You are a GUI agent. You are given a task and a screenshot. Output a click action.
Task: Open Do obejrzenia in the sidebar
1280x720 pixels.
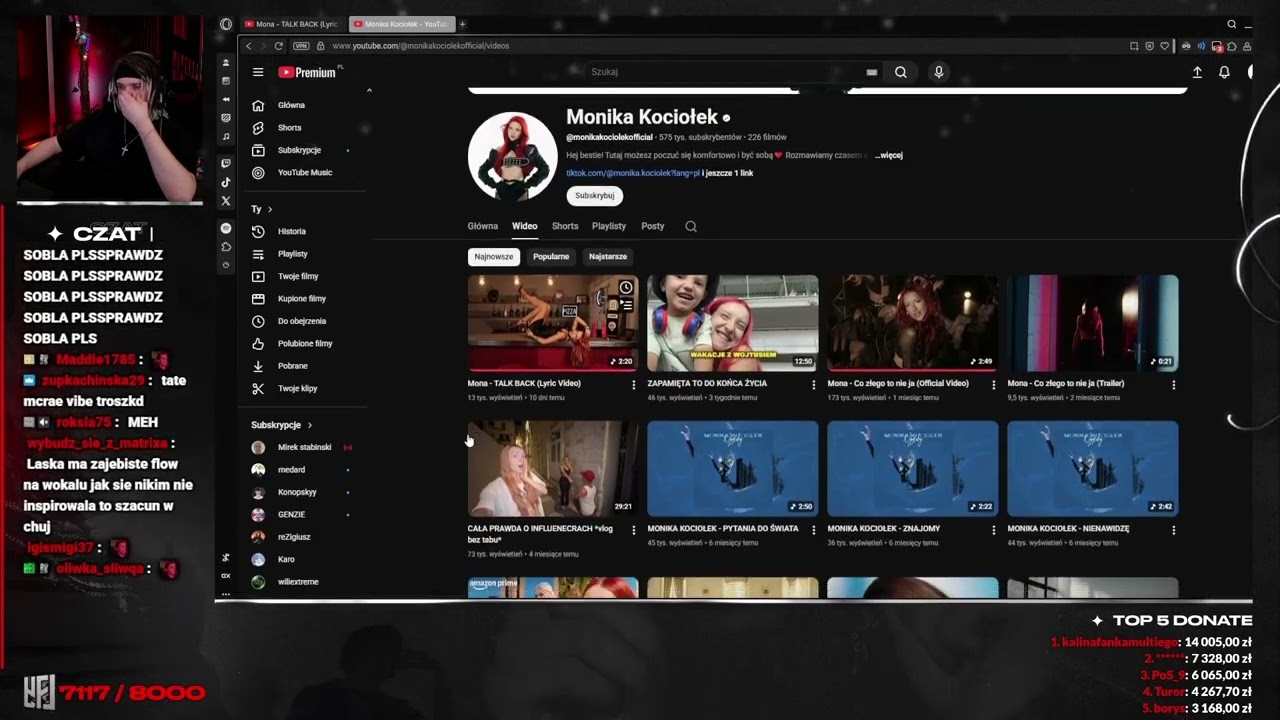tap(304, 321)
